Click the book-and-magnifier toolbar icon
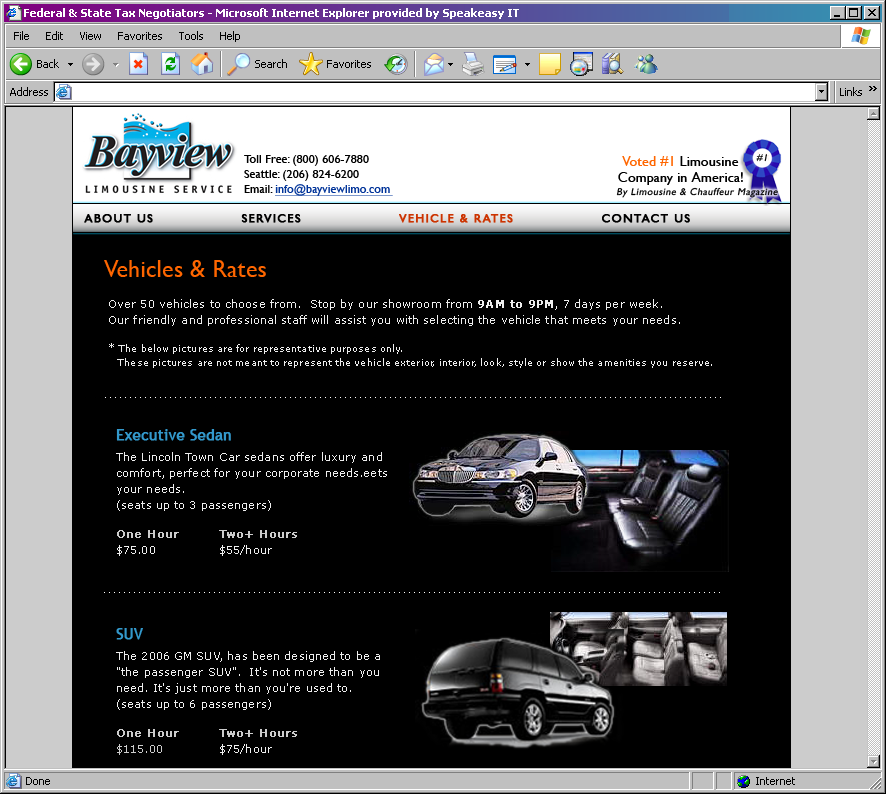This screenshot has height=794, width=886. click(x=612, y=64)
